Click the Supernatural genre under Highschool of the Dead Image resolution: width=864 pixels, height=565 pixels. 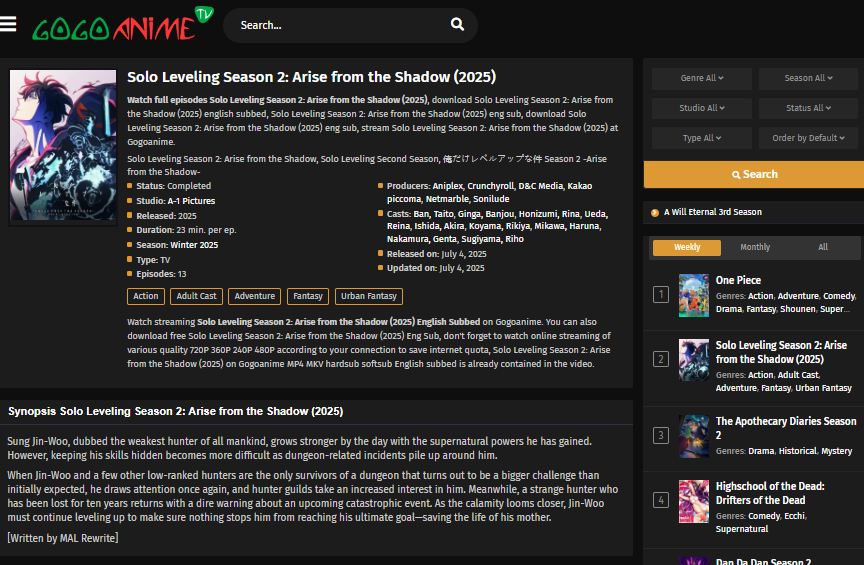coord(742,529)
